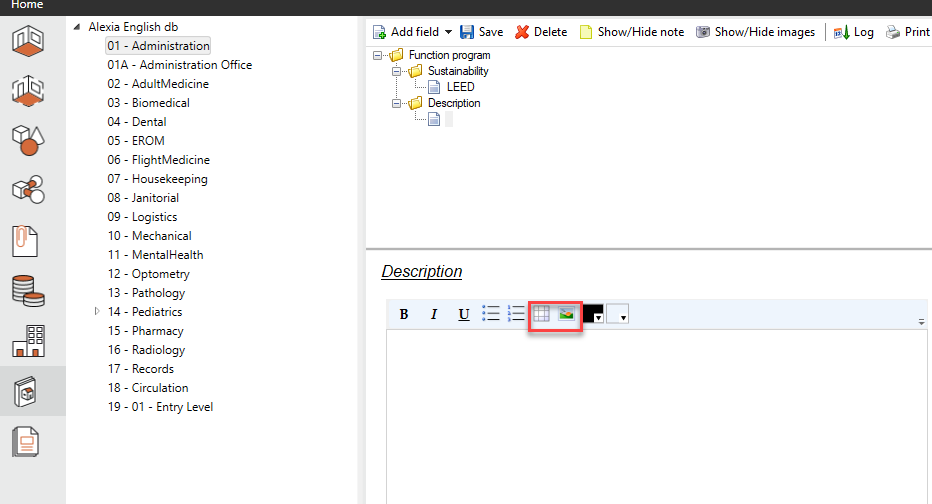Click the insert table icon
The width and height of the screenshot is (932, 504).
pyautogui.click(x=541, y=314)
